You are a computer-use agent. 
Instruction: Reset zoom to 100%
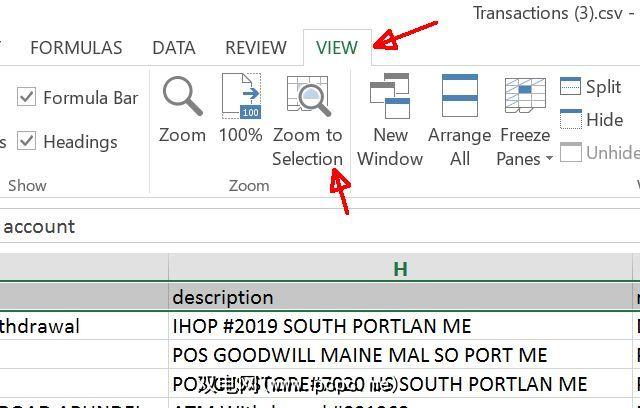[x=241, y=109]
